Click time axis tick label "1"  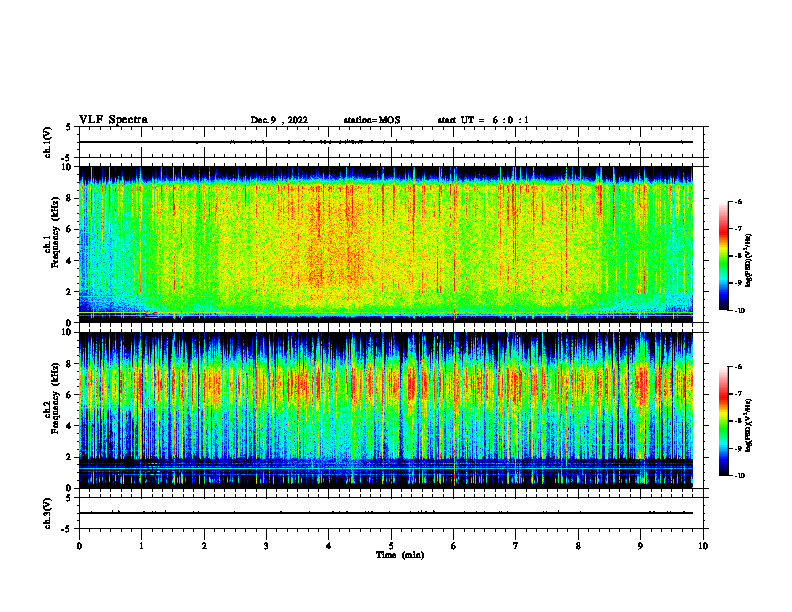(141, 546)
